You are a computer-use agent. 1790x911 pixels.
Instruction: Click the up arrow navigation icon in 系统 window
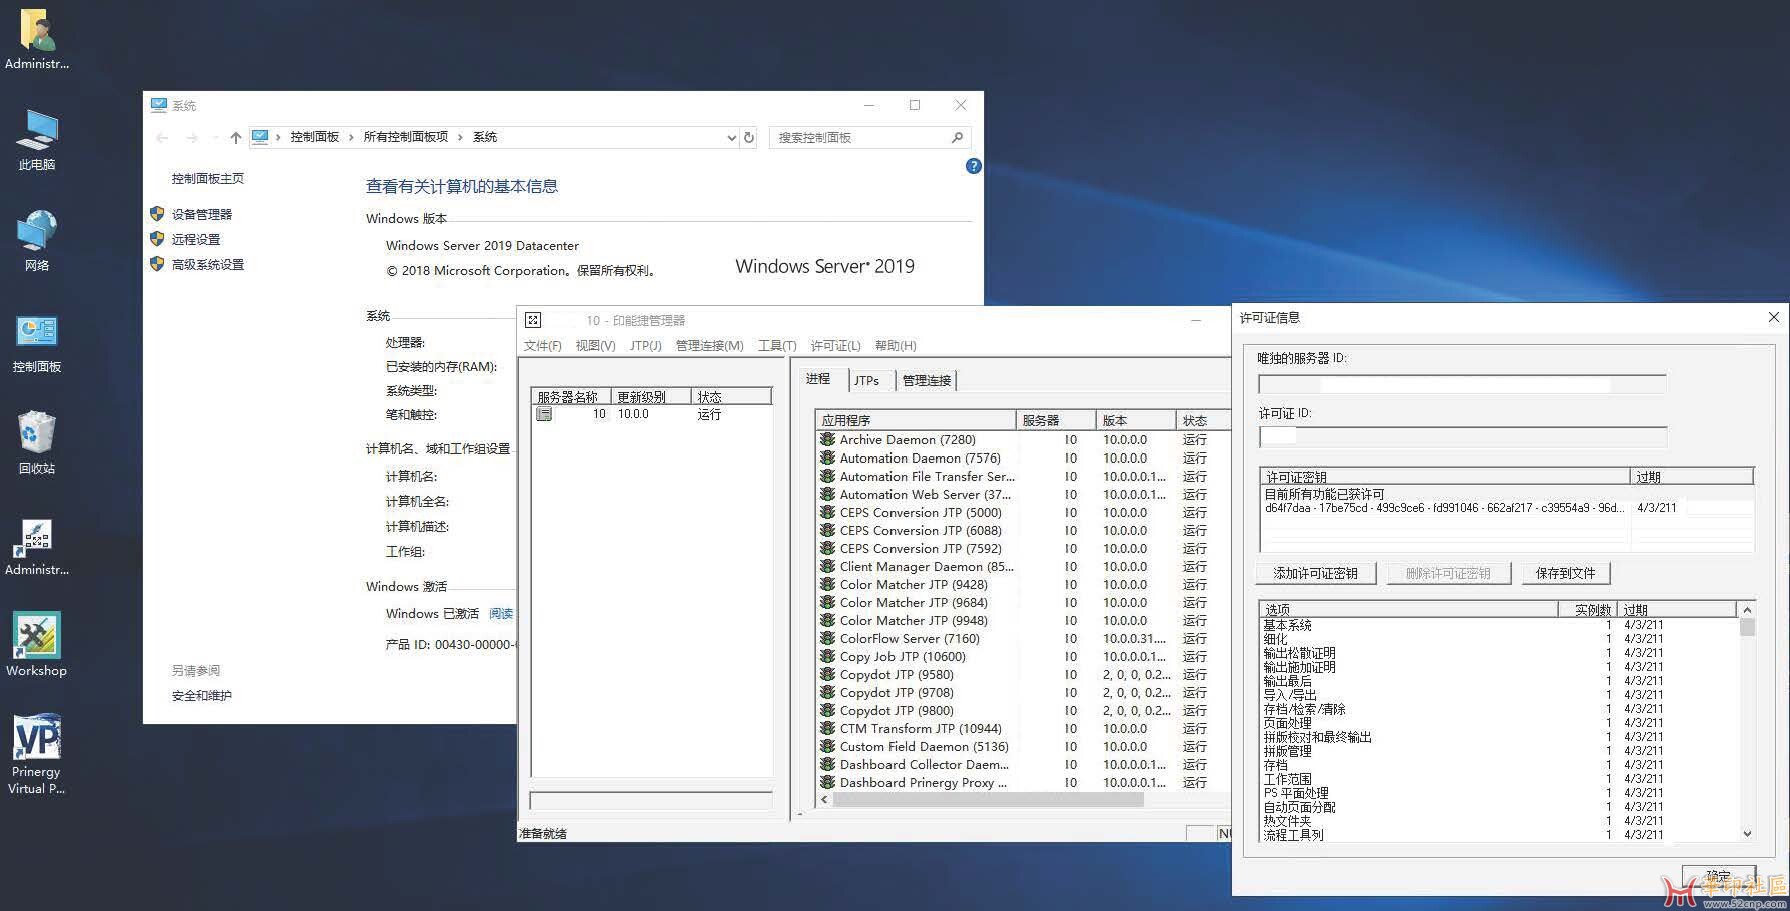point(236,138)
